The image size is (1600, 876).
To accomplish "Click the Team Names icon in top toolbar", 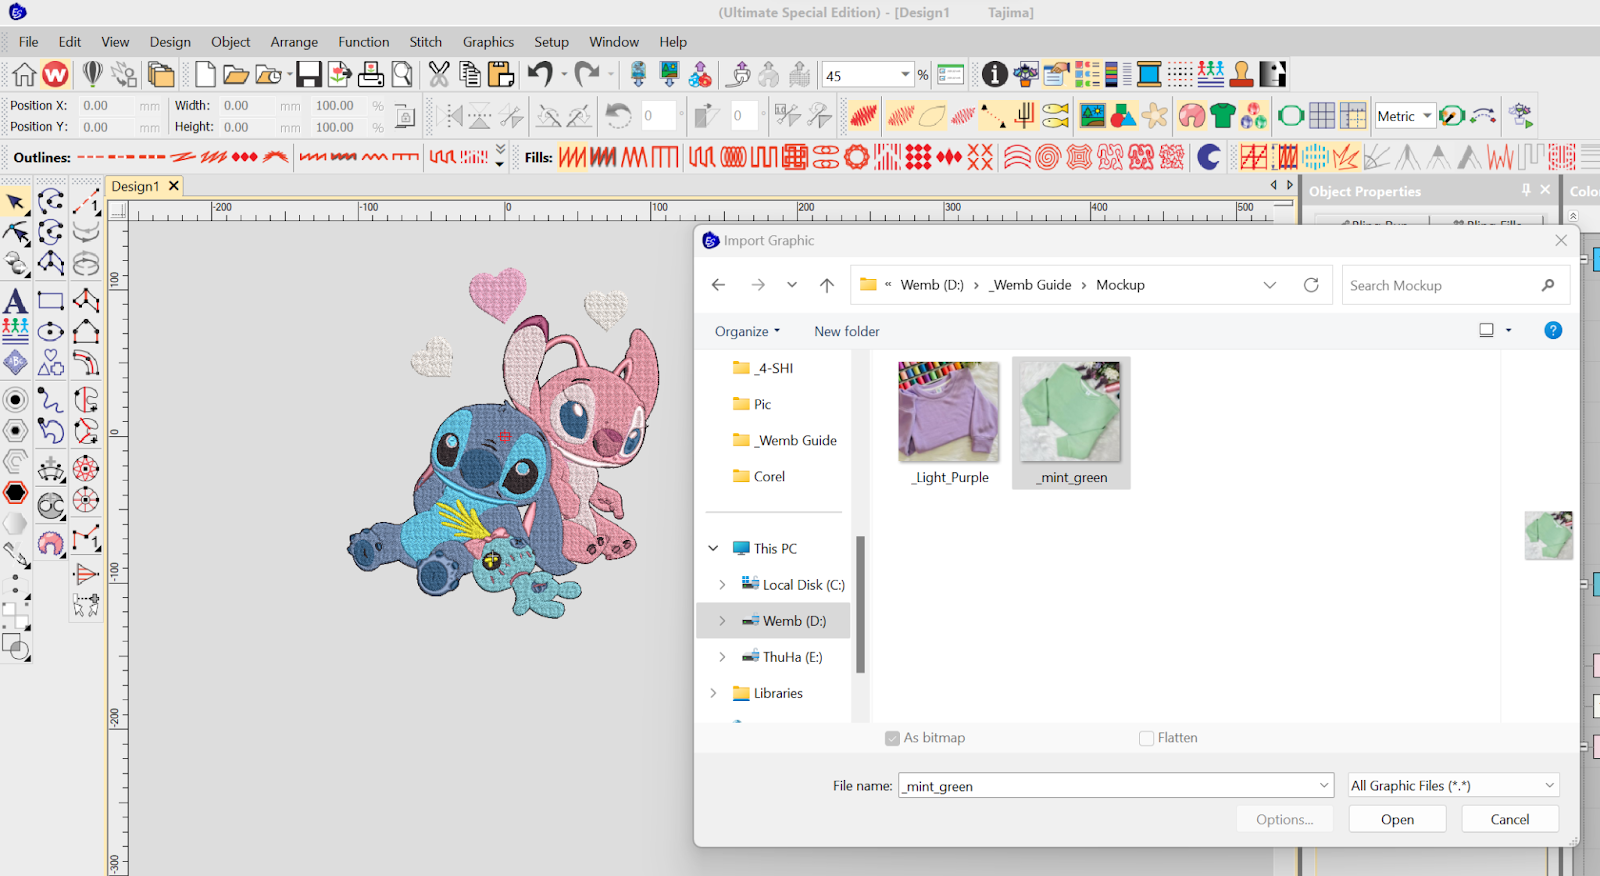I will click(1211, 74).
